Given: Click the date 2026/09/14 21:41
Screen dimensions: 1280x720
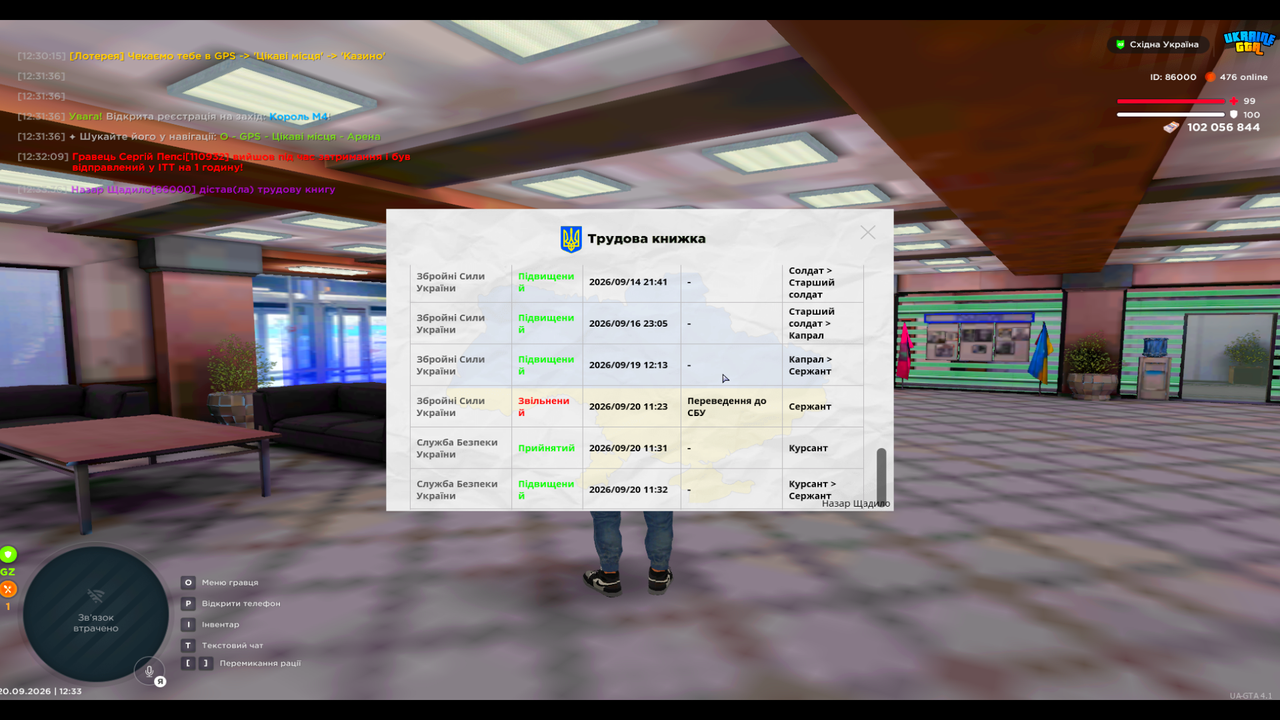Looking at the screenshot, I should [628, 282].
